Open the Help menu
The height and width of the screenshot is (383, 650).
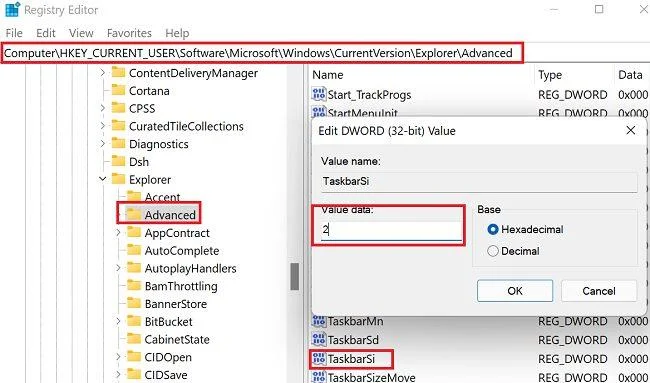coord(177,33)
